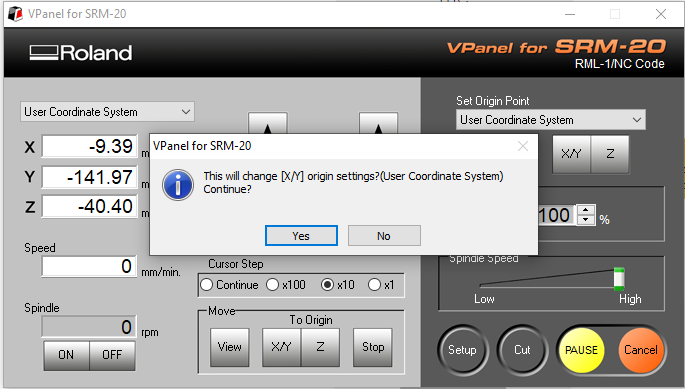Decline the origin change with No
The image size is (685, 389).
tap(384, 236)
